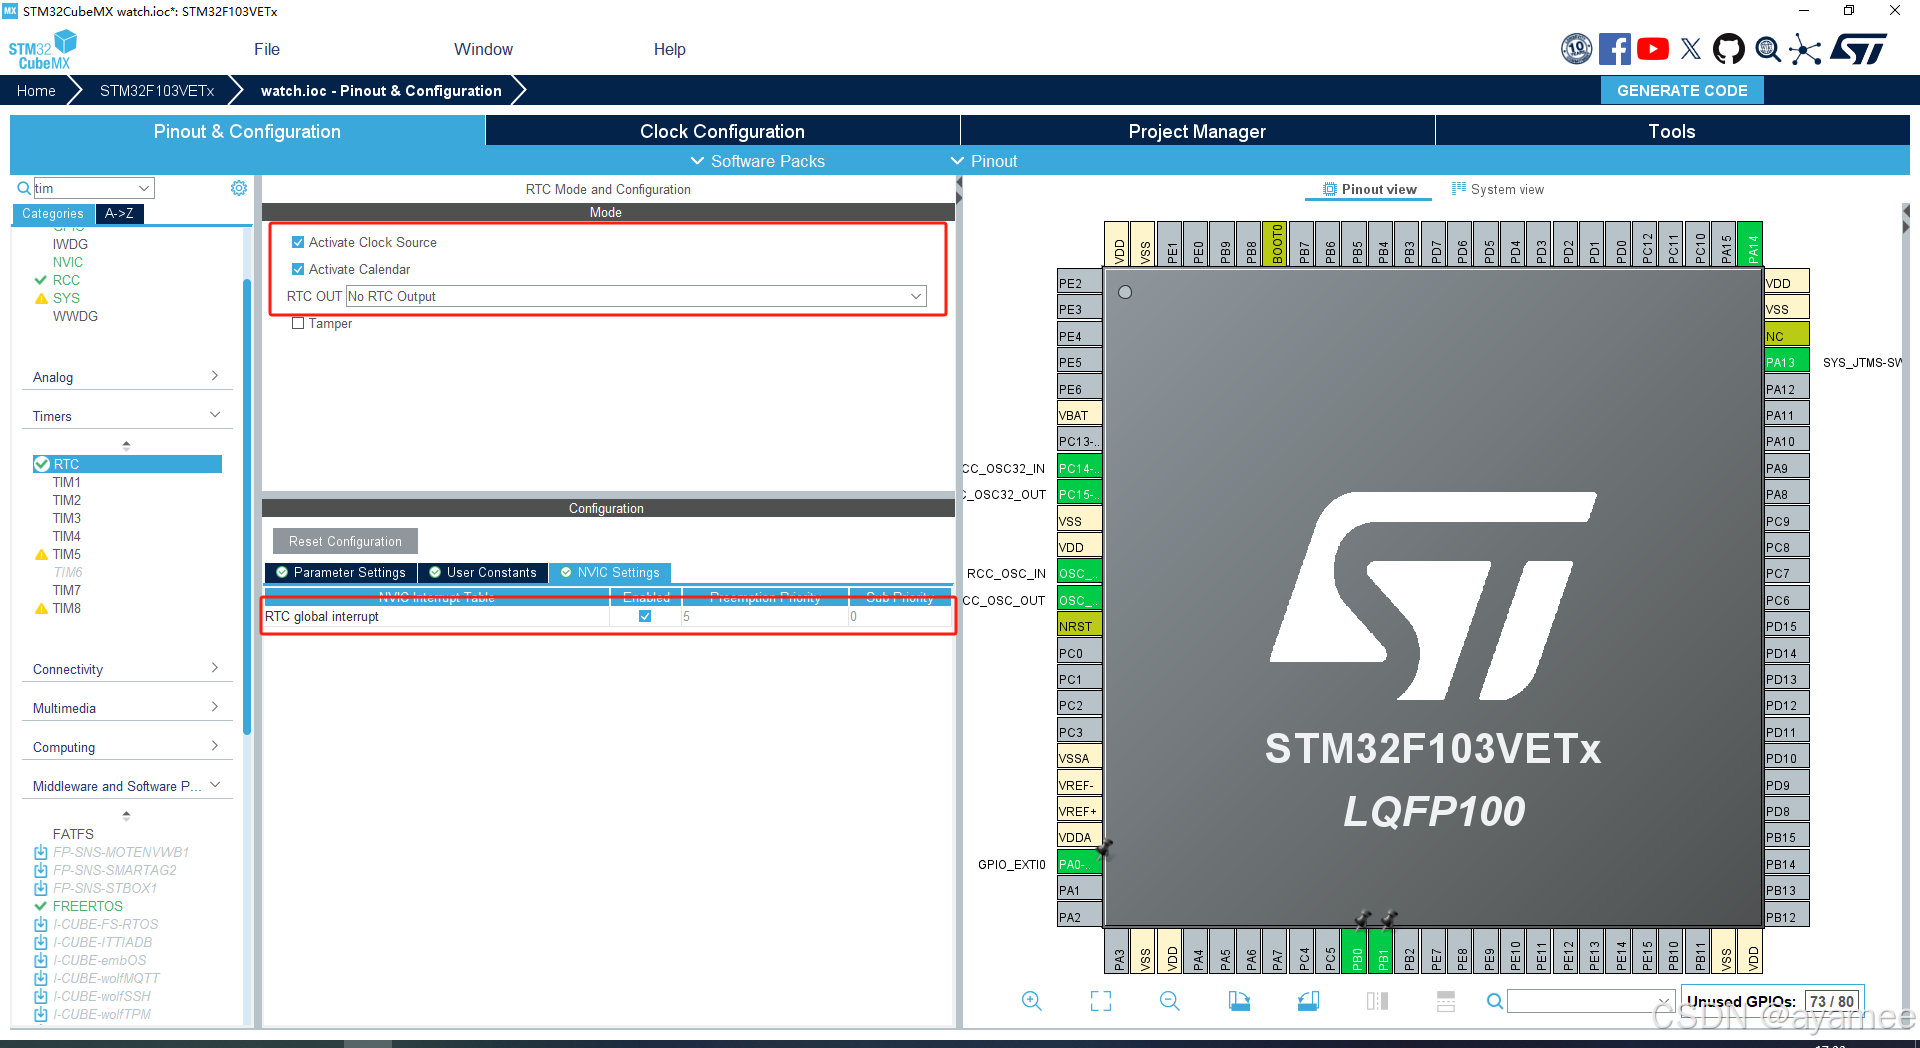Screen dimensions: 1920x1048
Task: Click download icon next to I-CUBE-FS-RTOS
Action: (41, 924)
